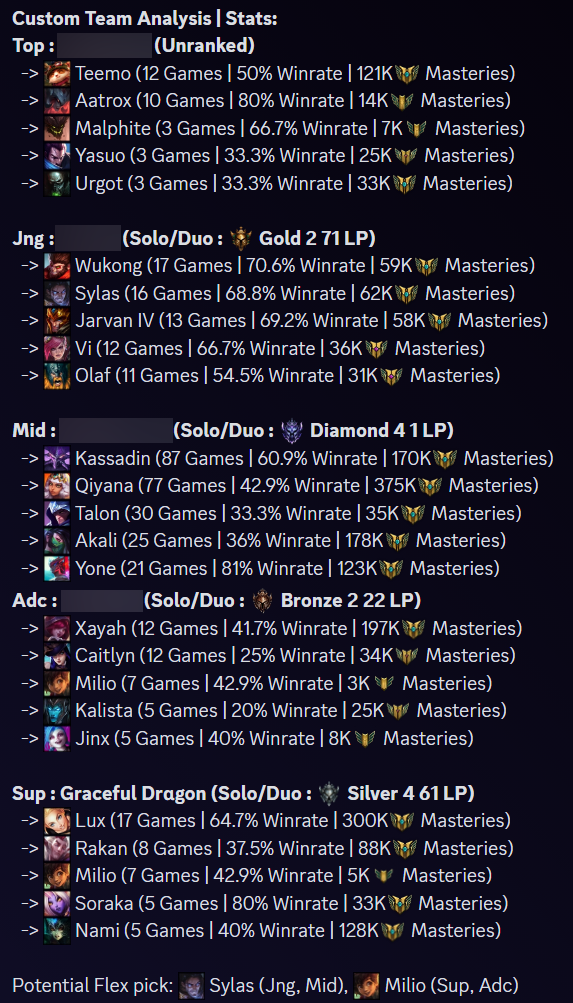Click the Yone champion portrait
Screen dimensions: 573x1003
pyautogui.click(x=57, y=569)
